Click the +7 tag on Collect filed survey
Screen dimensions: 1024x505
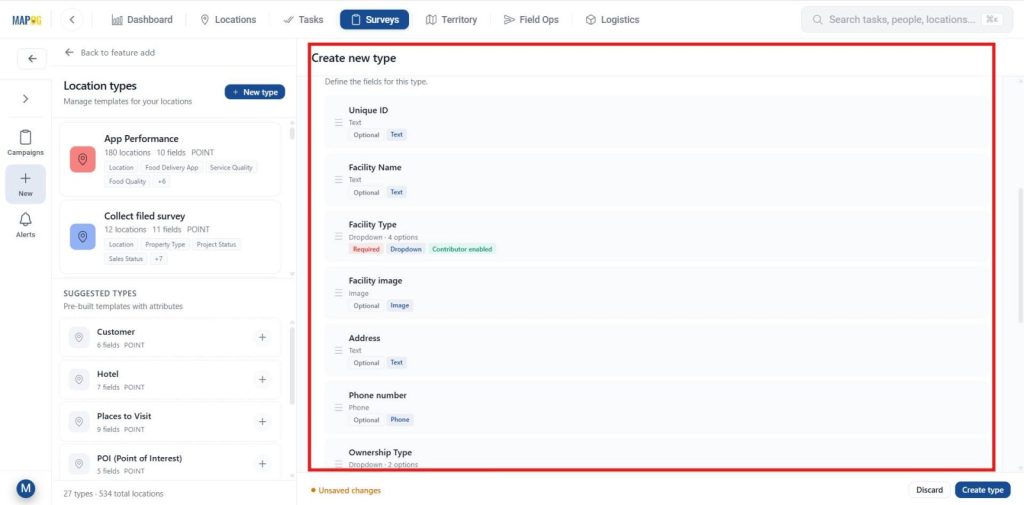click(x=158, y=259)
